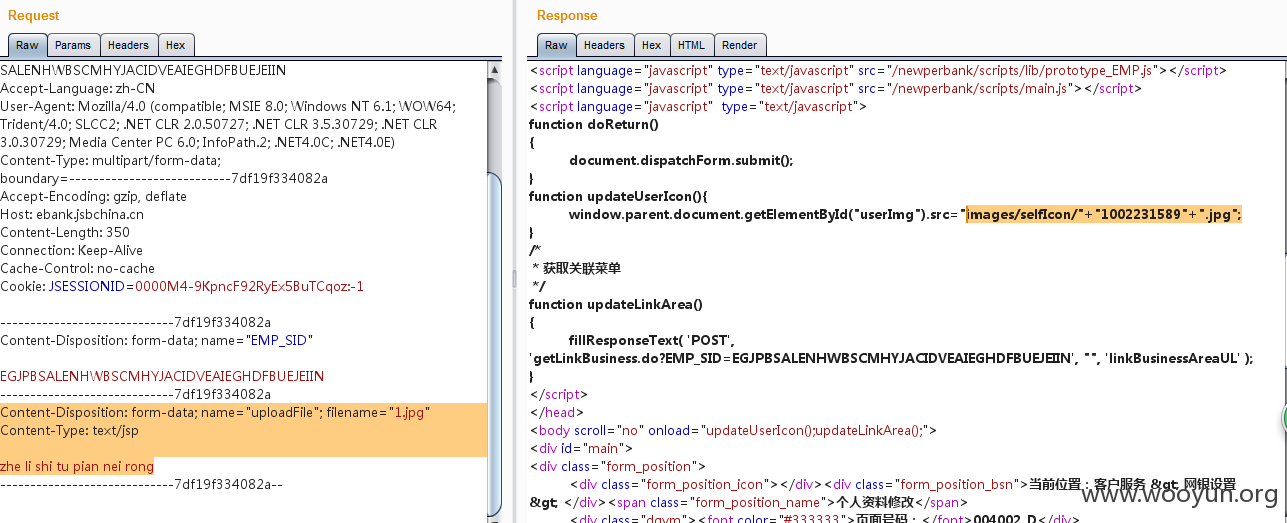Switch to the Response Raw tab
This screenshot has width=1287, height=523.
(556, 45)
